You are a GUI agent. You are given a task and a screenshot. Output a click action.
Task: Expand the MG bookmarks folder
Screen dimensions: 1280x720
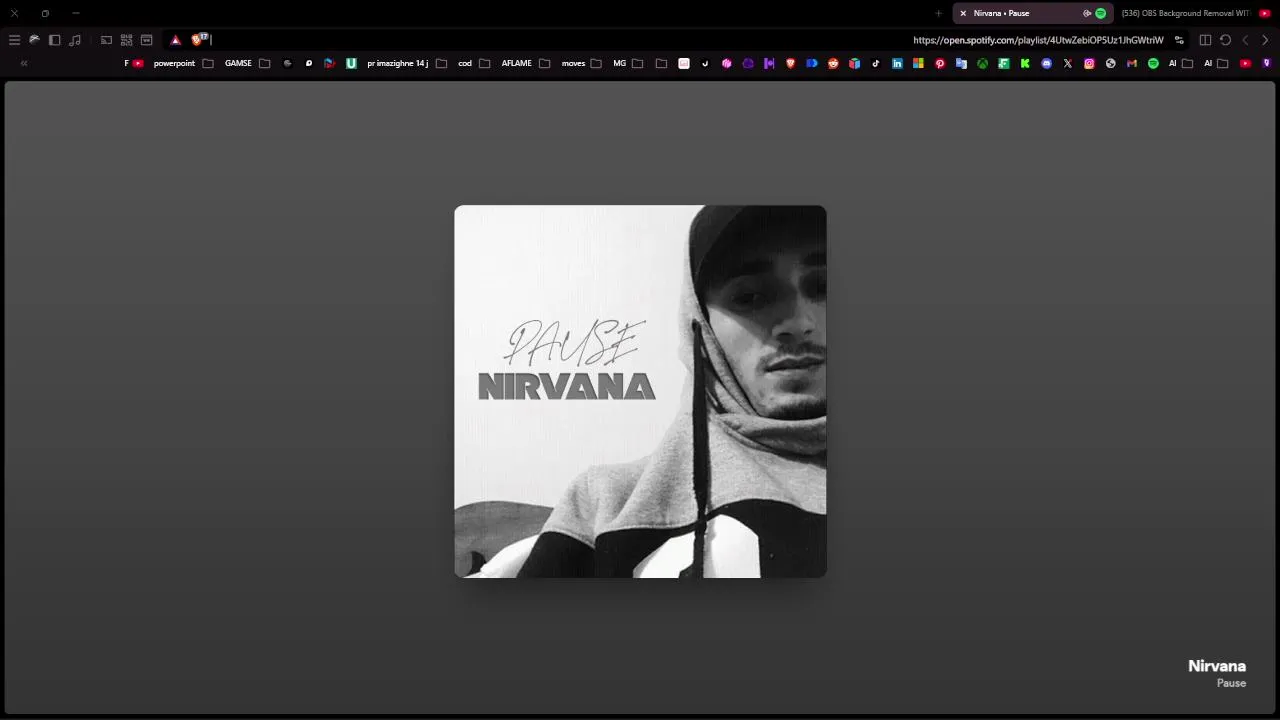(x=628, y=63)
